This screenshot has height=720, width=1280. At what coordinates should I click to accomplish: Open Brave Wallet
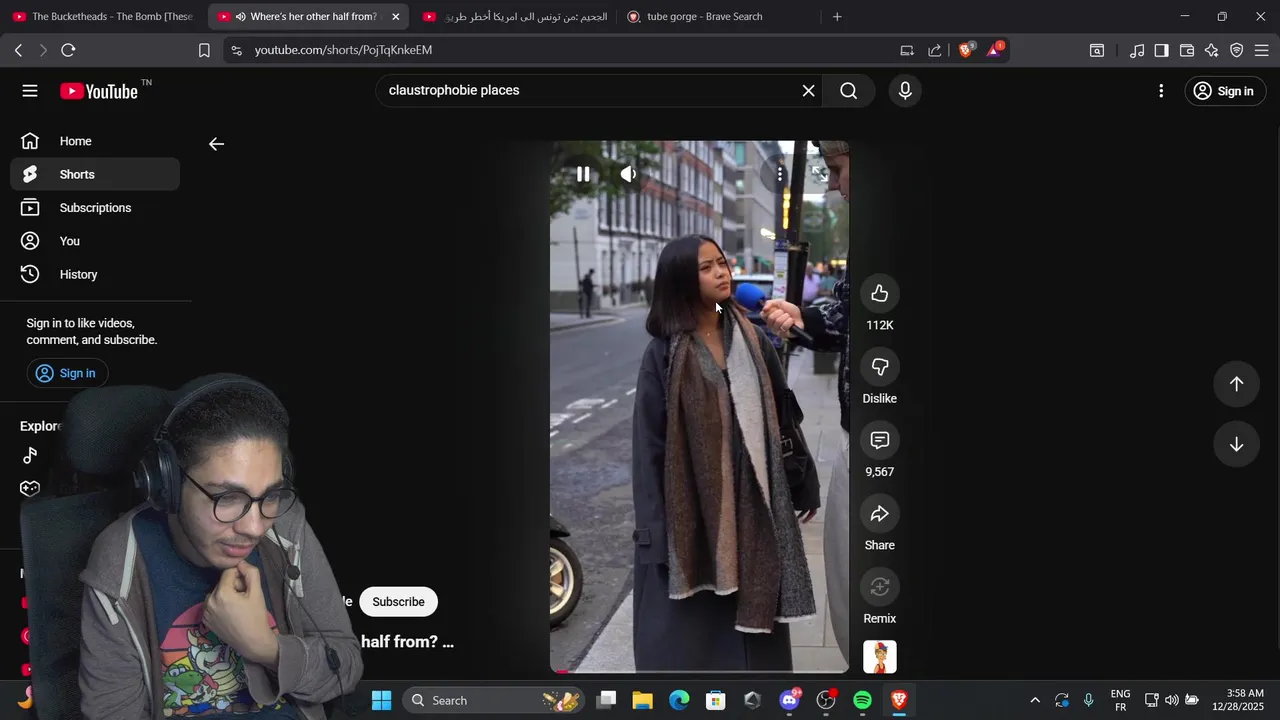pyautogui.click(x=1187, y=50)
